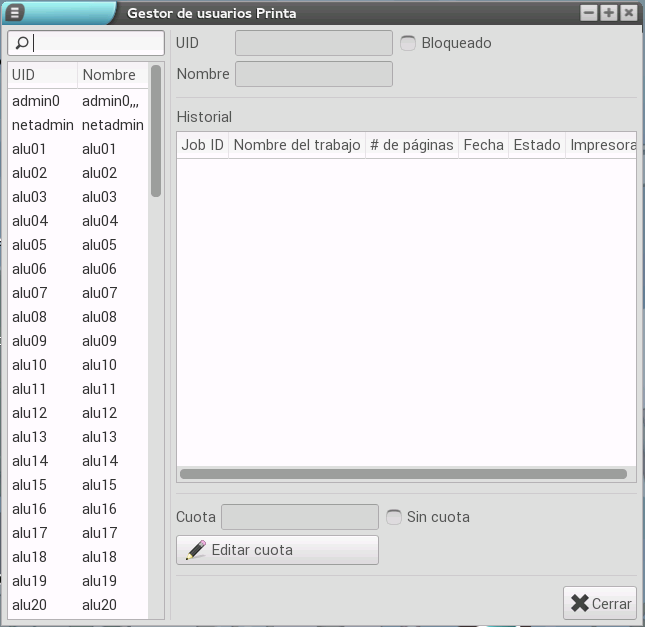Select user admin0 in the list

tap(36, 101)
